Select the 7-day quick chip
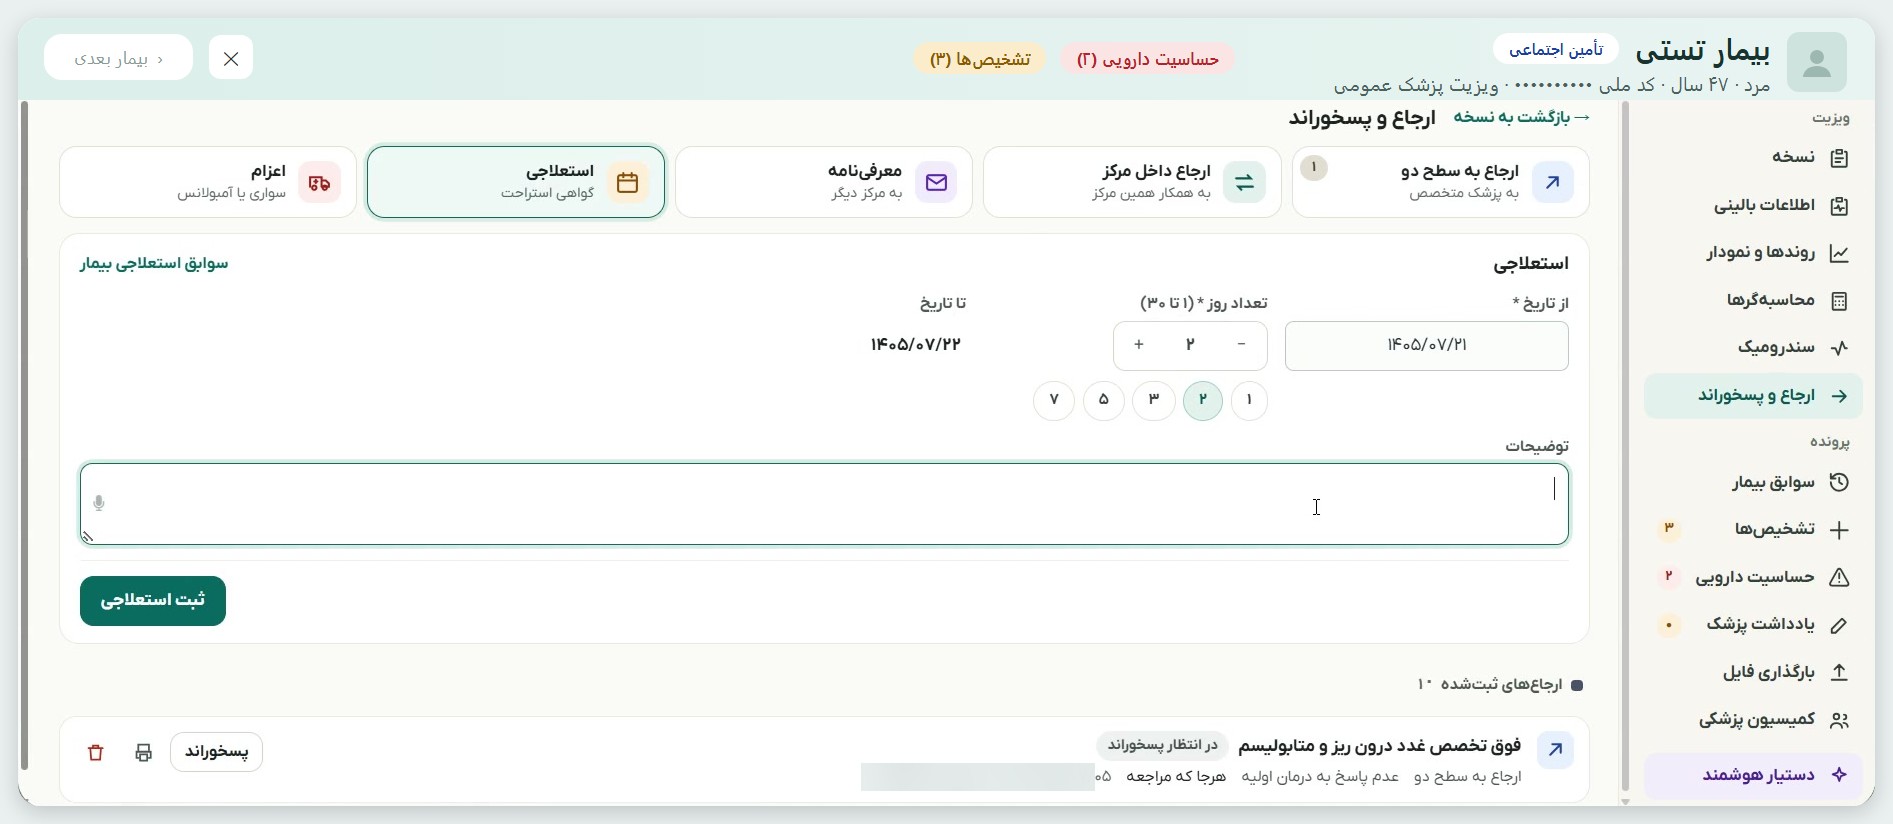The width and height of the screenshot is (1893, 824). click(x=1054, y=400)
